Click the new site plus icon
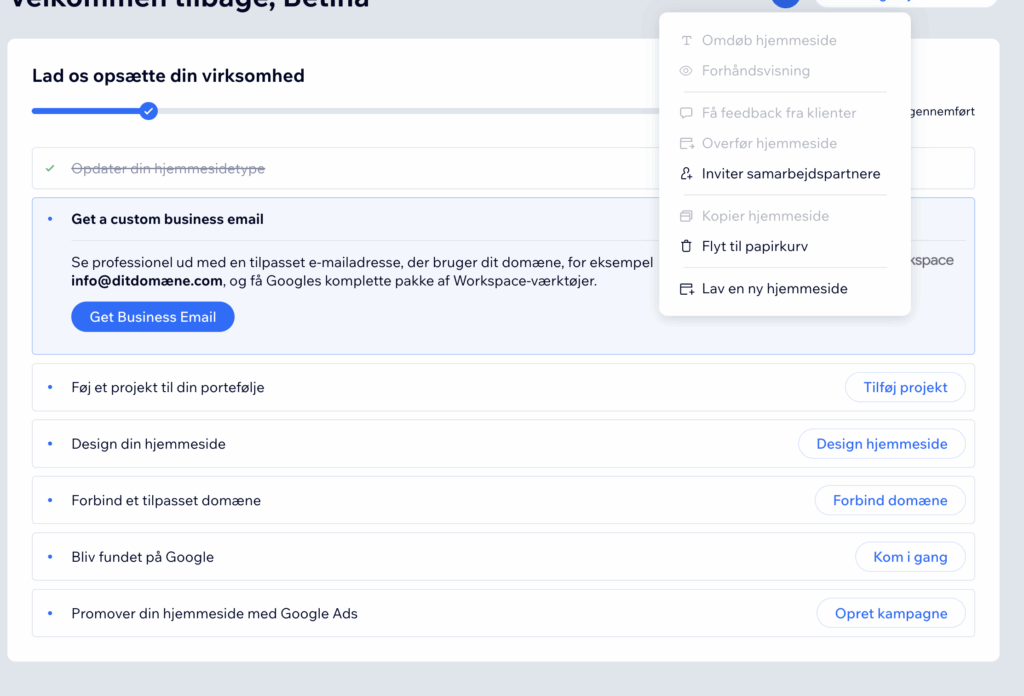 686,289
